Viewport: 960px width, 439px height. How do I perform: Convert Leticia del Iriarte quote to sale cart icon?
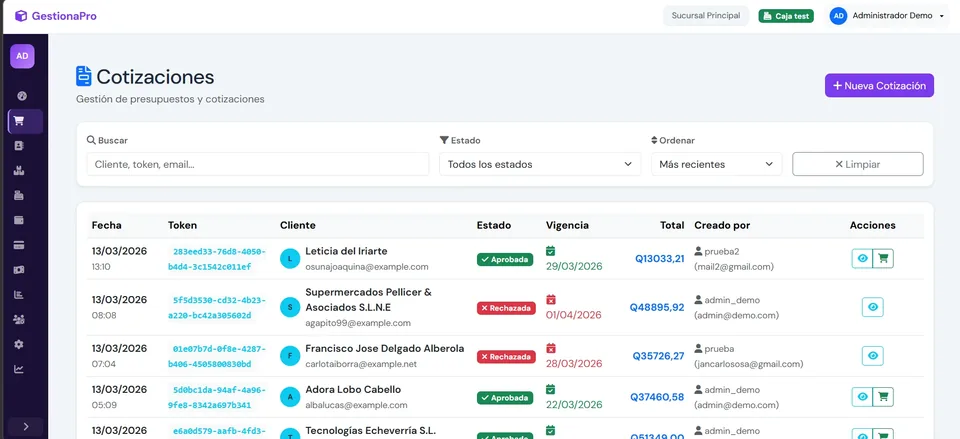(x=883, y=258)
